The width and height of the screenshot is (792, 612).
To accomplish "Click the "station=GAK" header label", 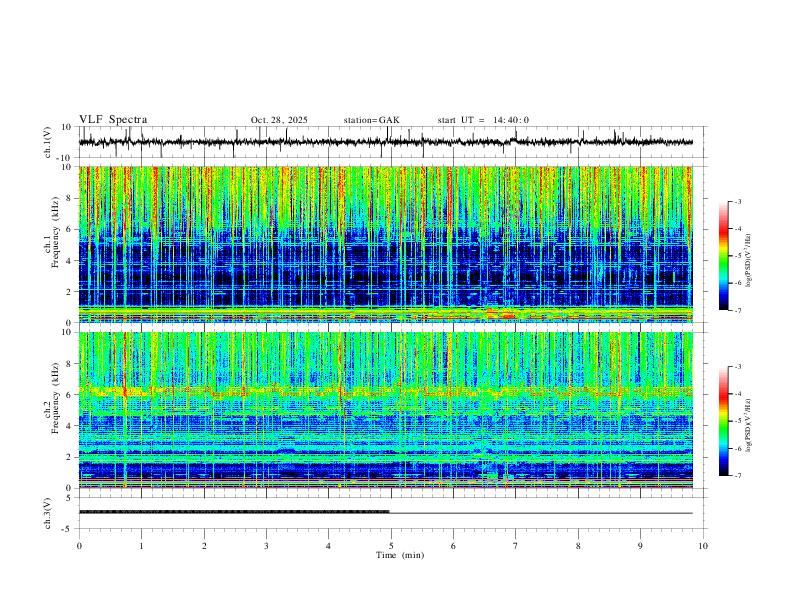I will 371,120.
